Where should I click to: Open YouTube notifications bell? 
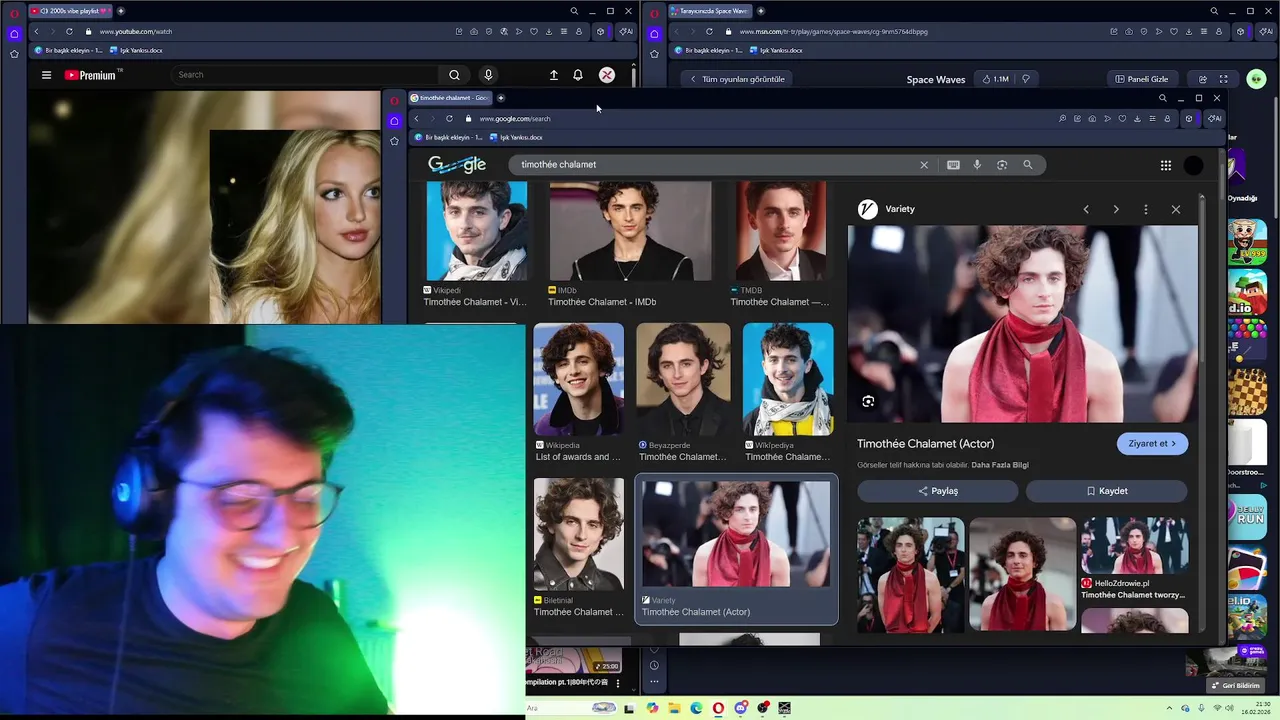[578, 75]
